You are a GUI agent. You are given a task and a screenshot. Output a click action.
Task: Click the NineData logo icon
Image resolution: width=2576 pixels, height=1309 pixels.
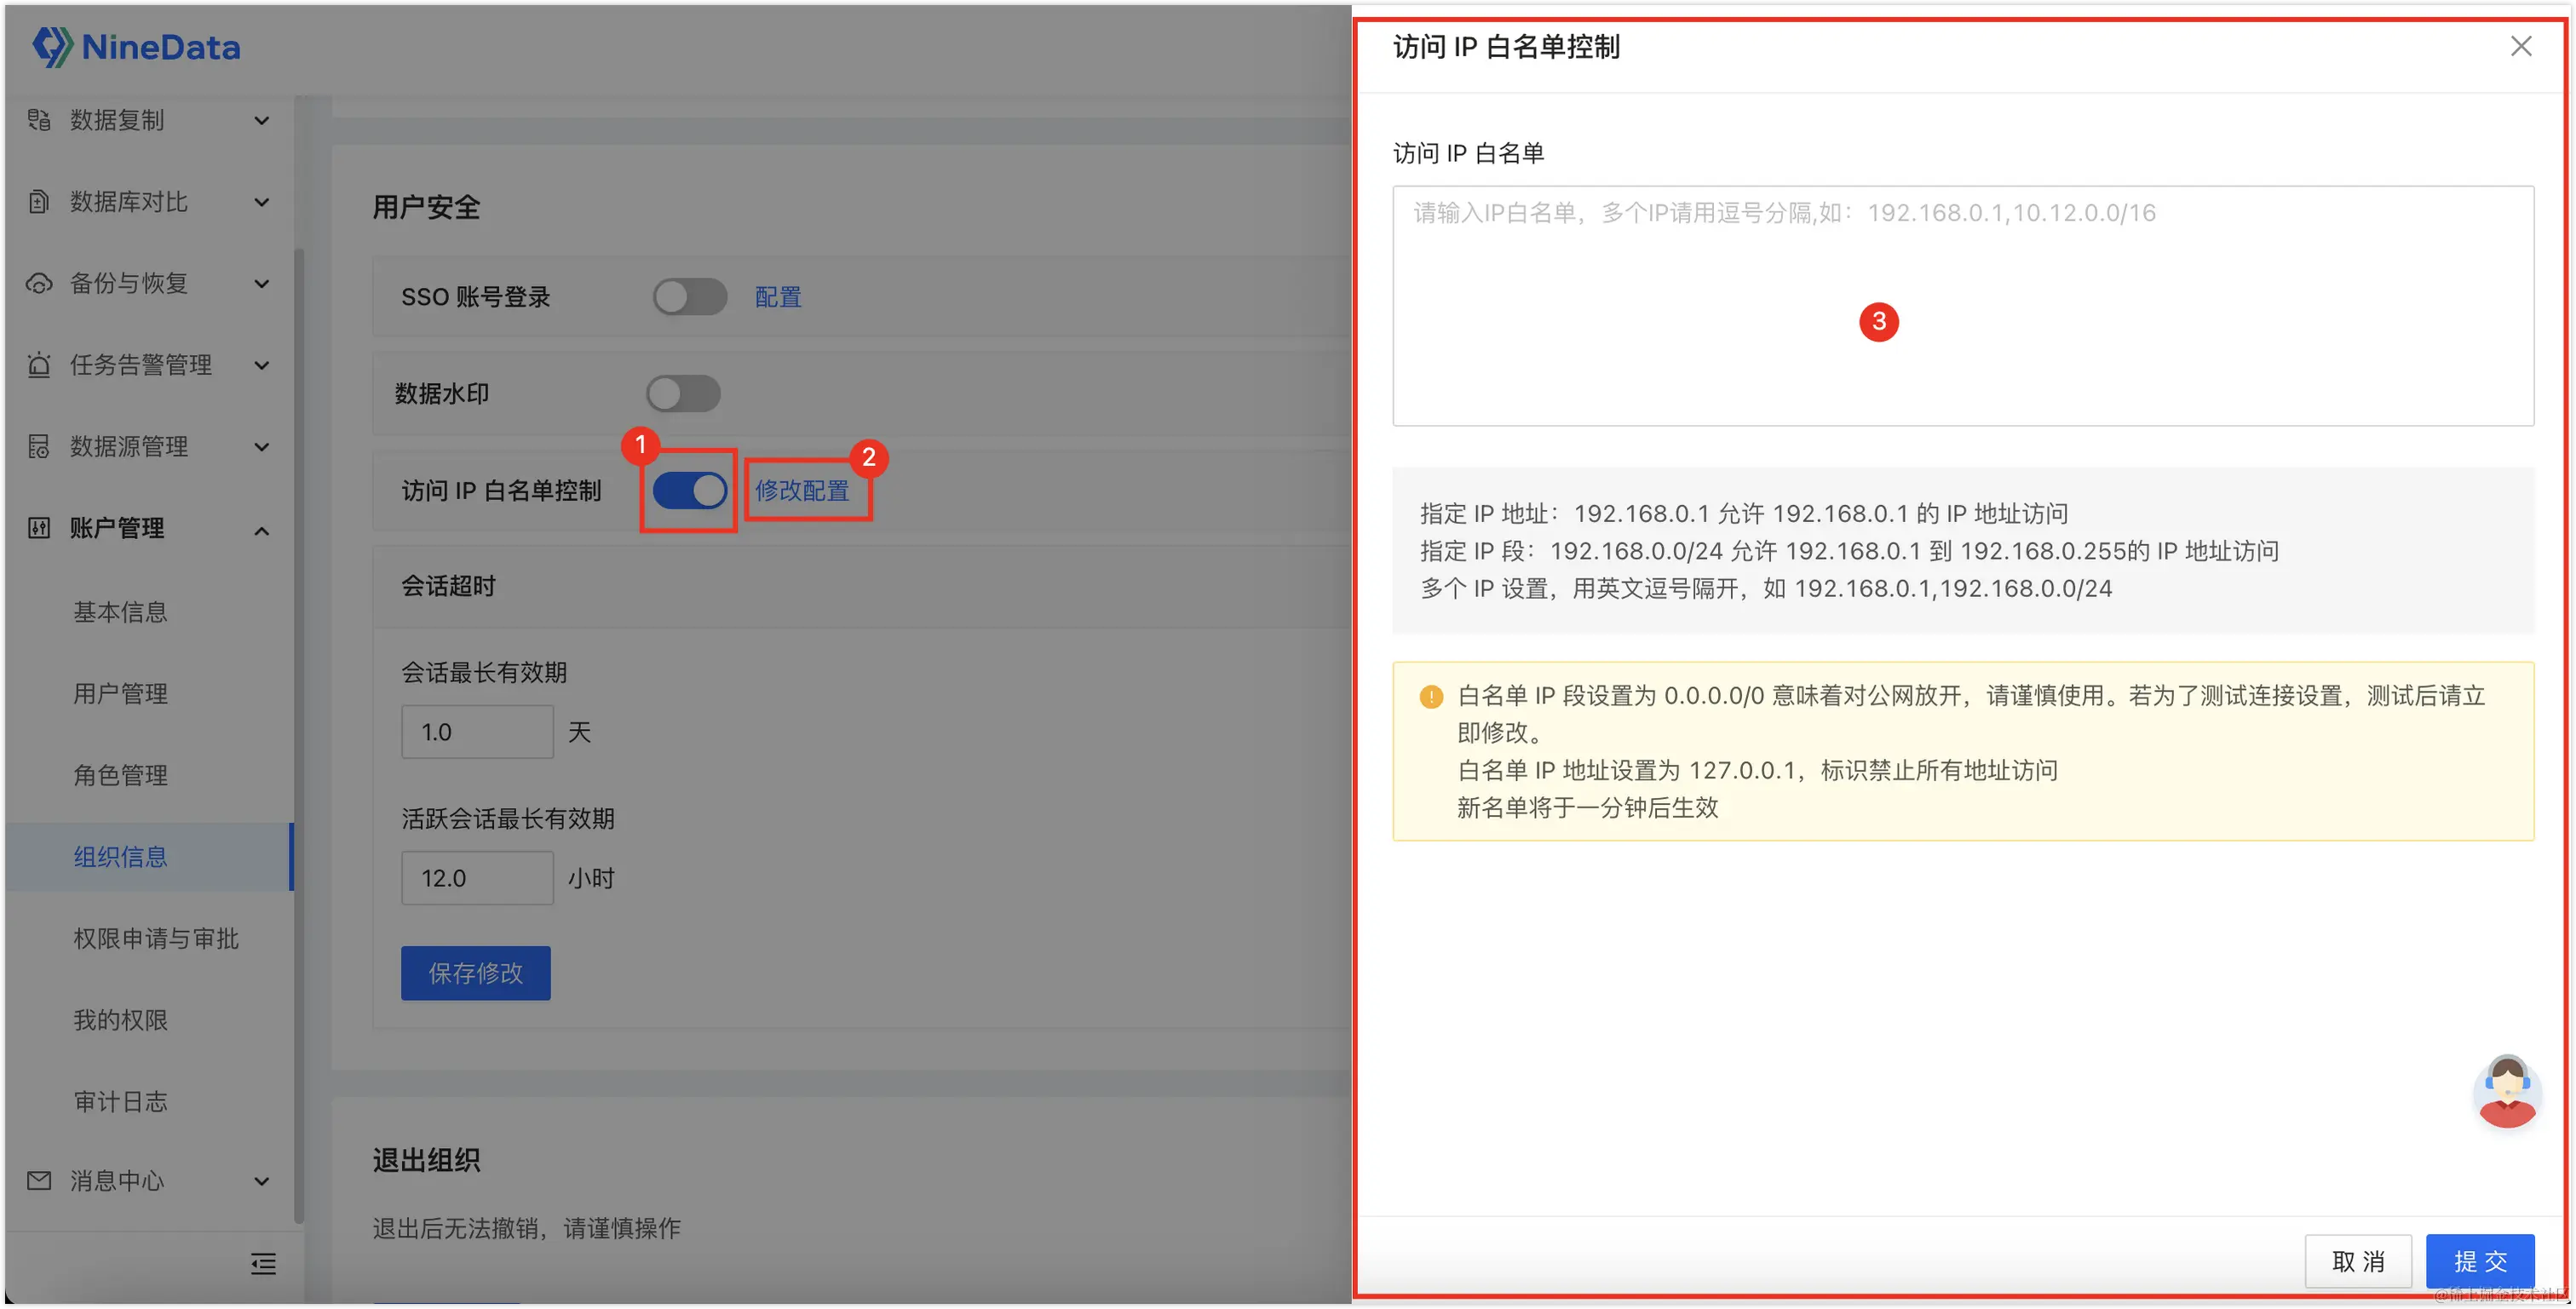pos(52,46)
